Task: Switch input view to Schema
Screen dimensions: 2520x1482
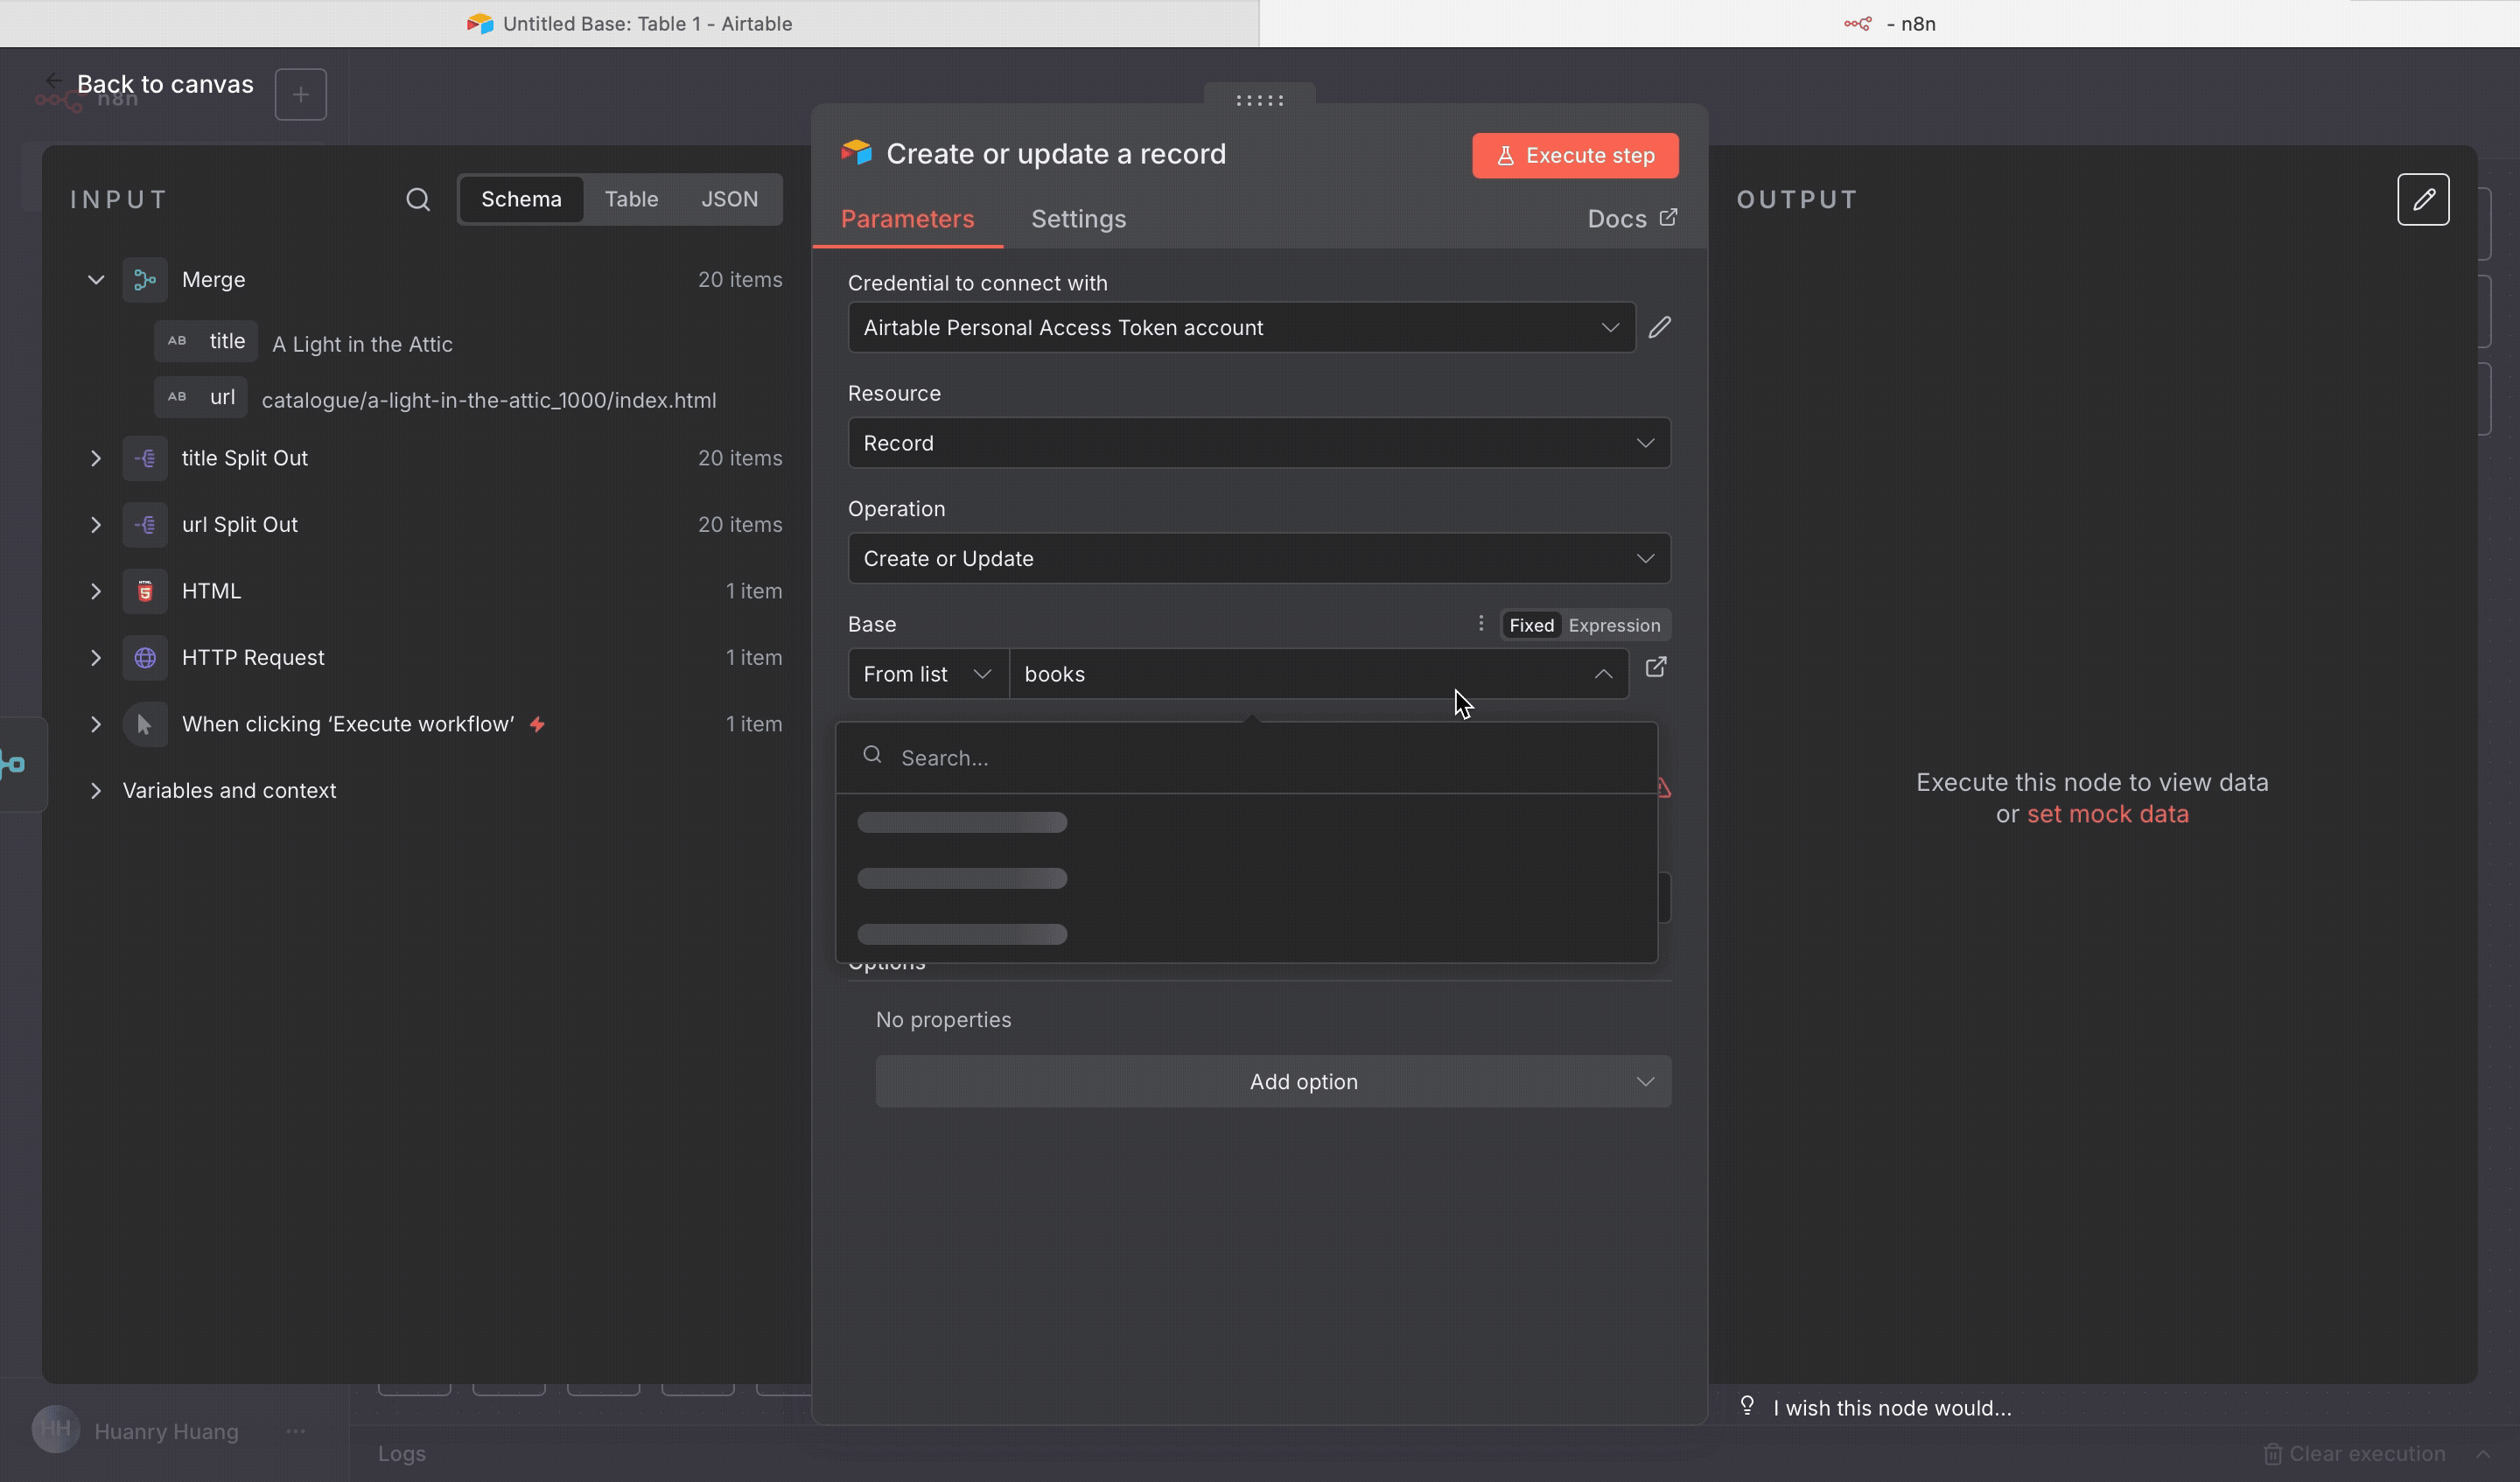Action: tap(521, 199)
